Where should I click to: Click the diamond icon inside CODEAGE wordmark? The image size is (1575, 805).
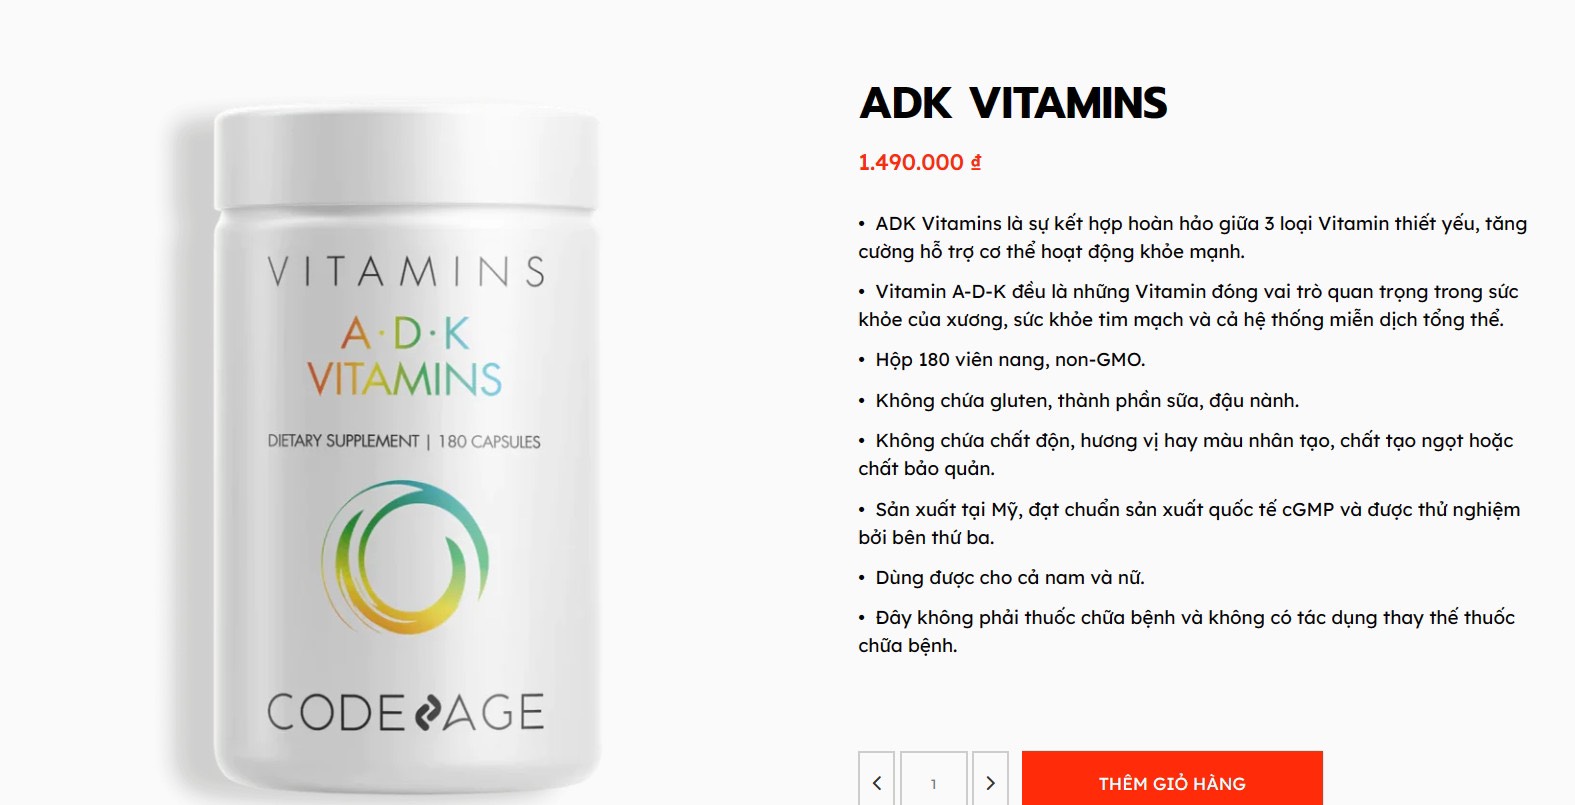coord(427,713)
